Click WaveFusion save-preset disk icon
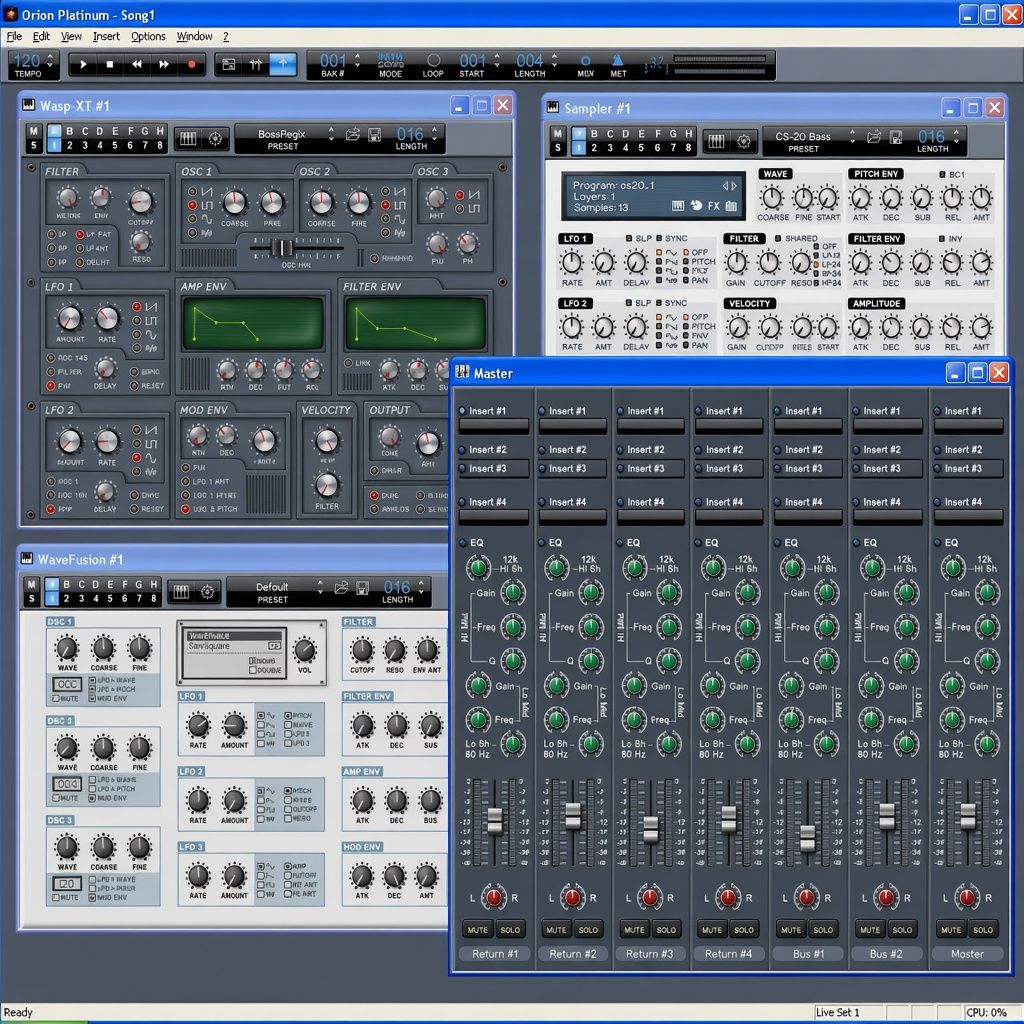This screenshot has height=1024, width=1024. point(363,588)
